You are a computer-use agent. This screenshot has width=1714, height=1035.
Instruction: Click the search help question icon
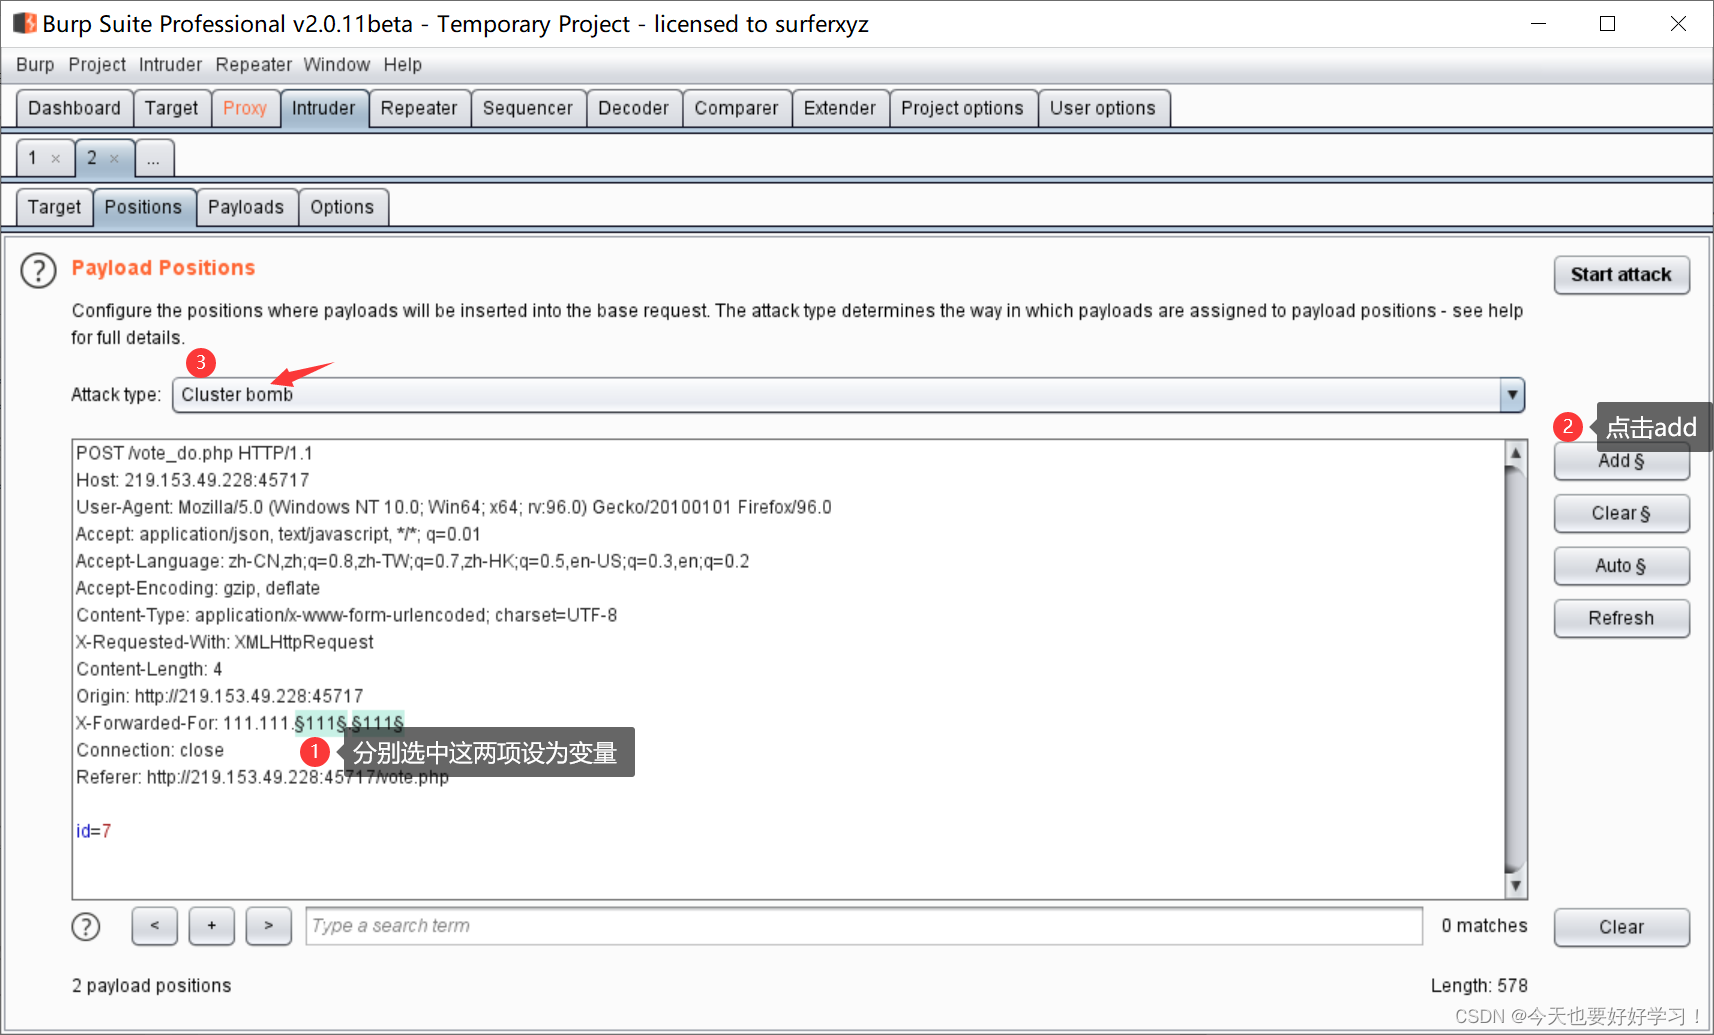tap(86, 927)
